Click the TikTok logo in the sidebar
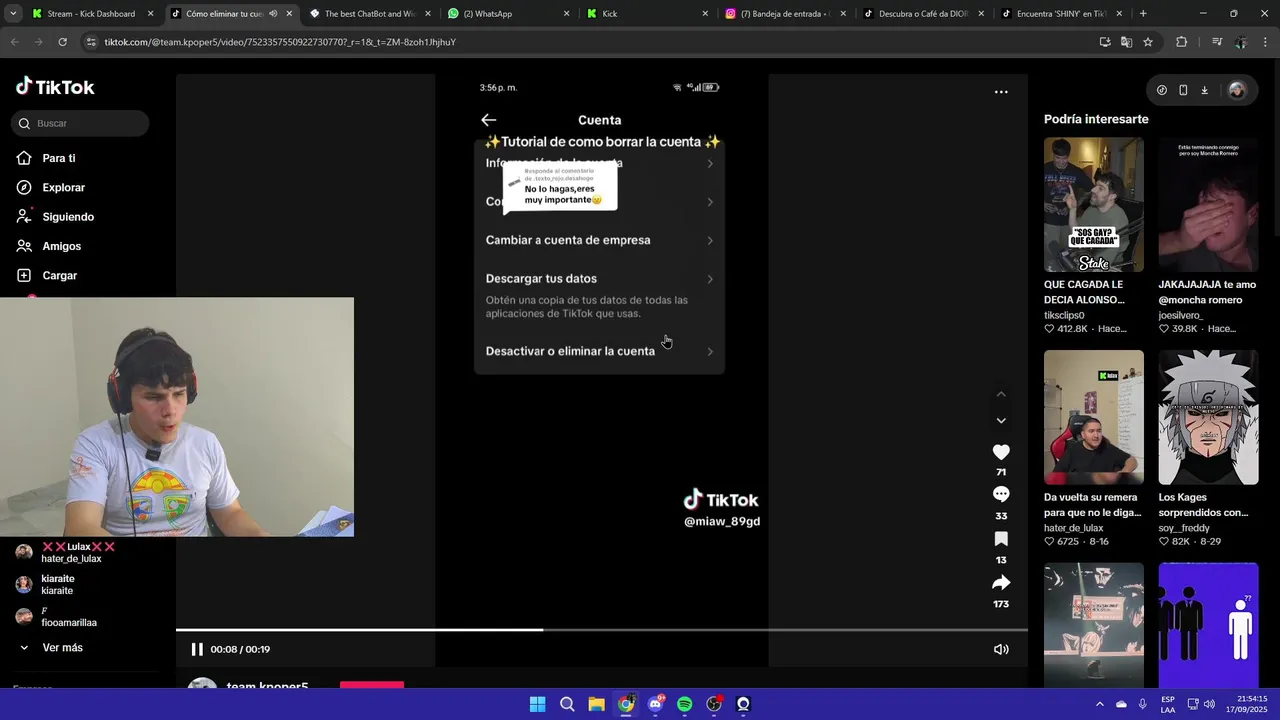The height and width of the screenshot is (720, 1280). (55, 87)
